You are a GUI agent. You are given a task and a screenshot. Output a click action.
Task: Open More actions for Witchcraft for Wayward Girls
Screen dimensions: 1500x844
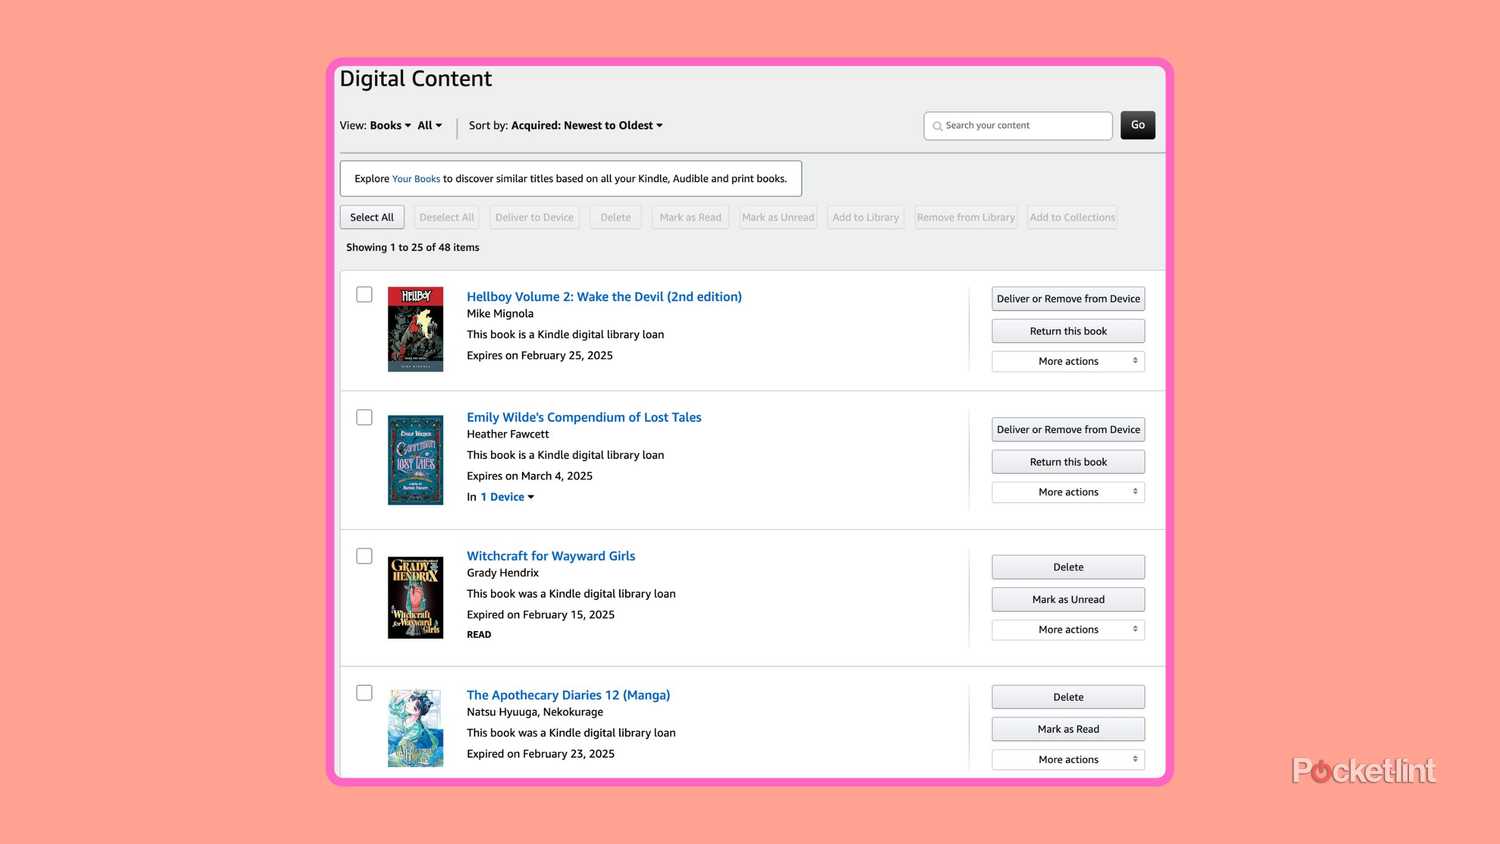tap(1068, 630)
